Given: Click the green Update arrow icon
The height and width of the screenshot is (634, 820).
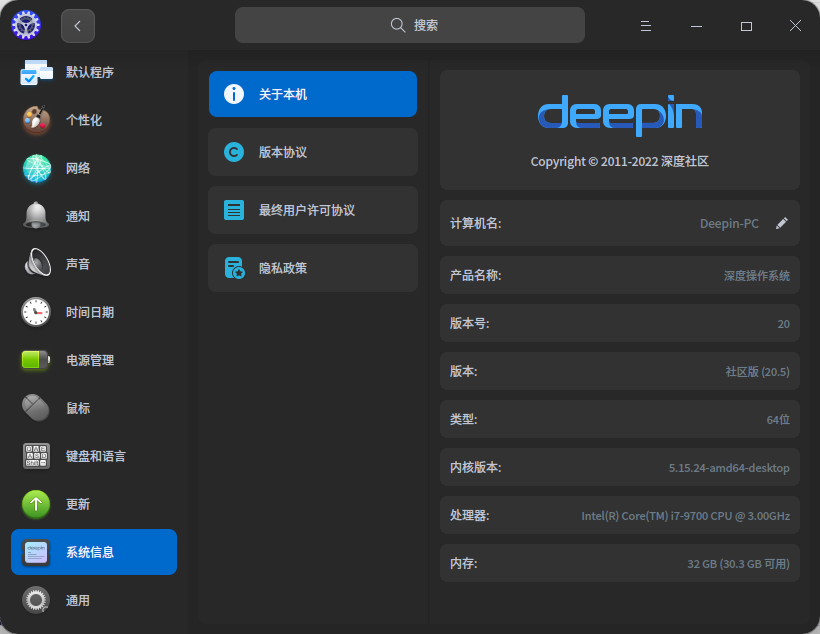Looking at the screenshot, I should tap(36, 504).
